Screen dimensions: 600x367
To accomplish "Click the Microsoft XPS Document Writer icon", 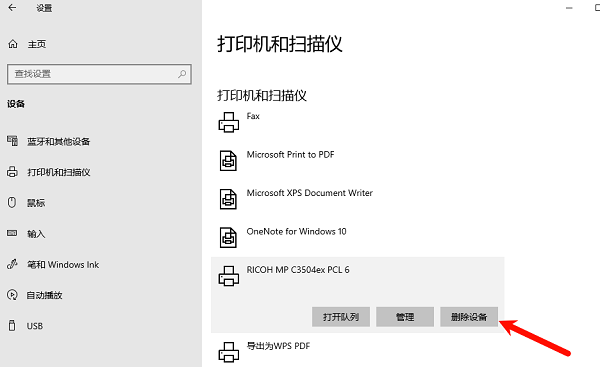I will pyautogui.click(x=228, y=199).
